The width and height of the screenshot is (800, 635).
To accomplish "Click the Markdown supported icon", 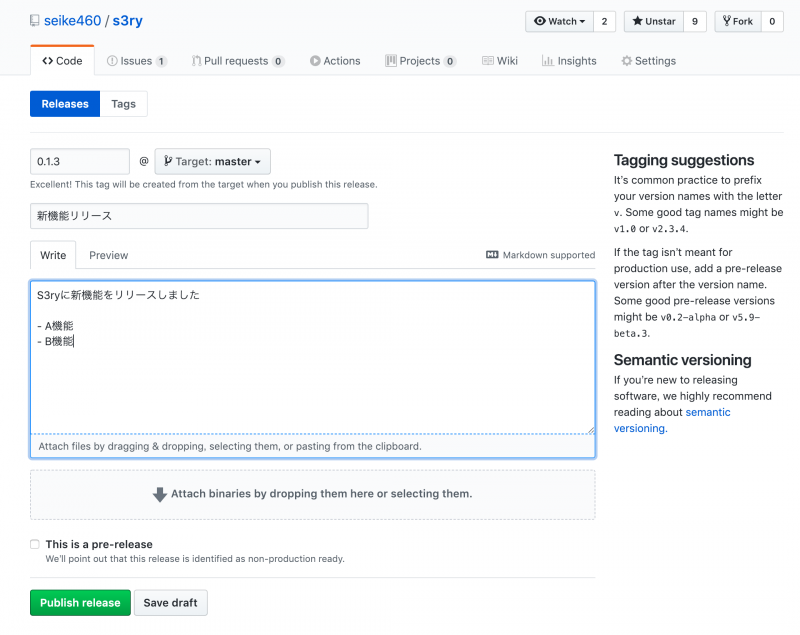I will click(492, 255).
